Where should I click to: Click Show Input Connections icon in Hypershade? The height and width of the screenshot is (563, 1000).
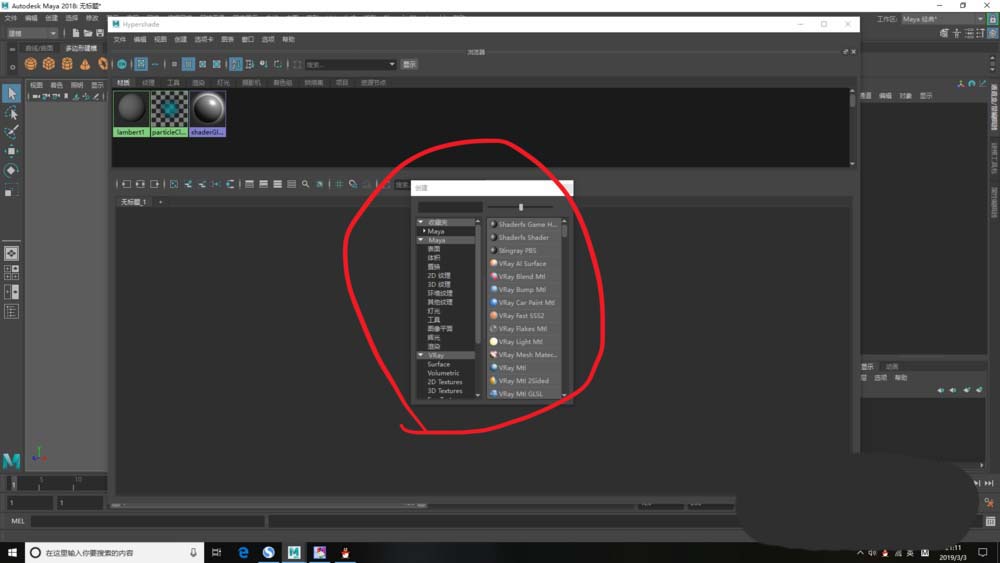coord(126,184)
